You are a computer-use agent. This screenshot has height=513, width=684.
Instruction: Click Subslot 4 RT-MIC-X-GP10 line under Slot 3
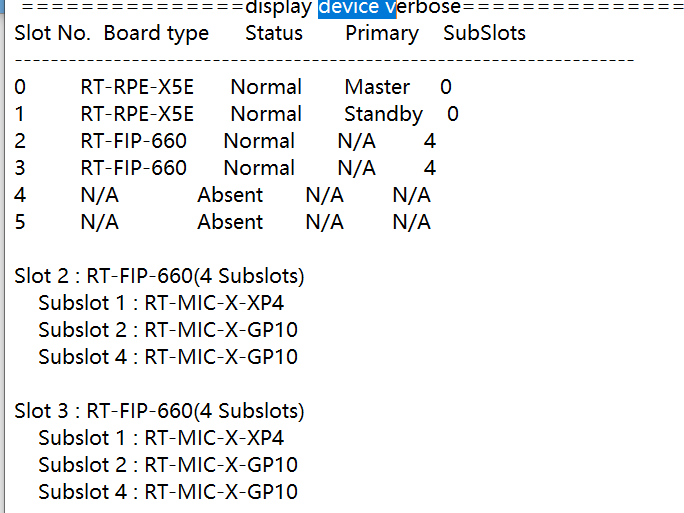point(168,492)
